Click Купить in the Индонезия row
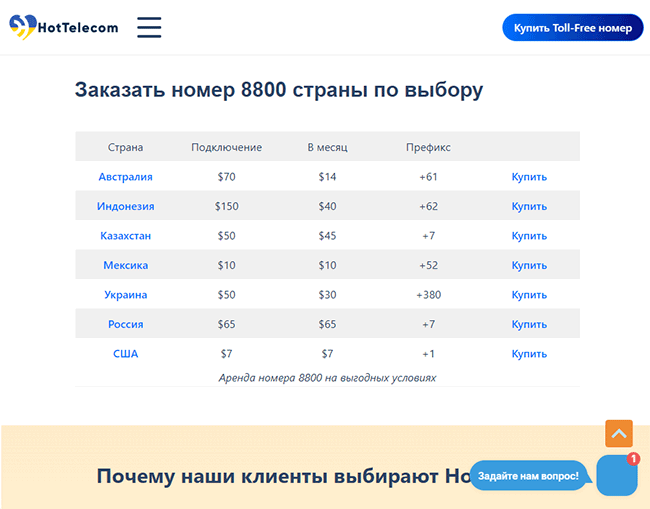 click(x=529, y=206)
